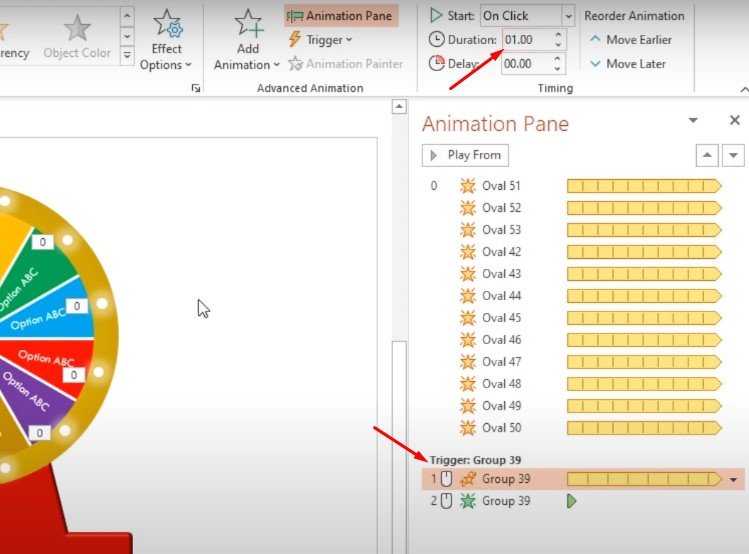This screenshot has width=749, height=554.
Task: Click the Delay input field
Action: pos(526,64)
